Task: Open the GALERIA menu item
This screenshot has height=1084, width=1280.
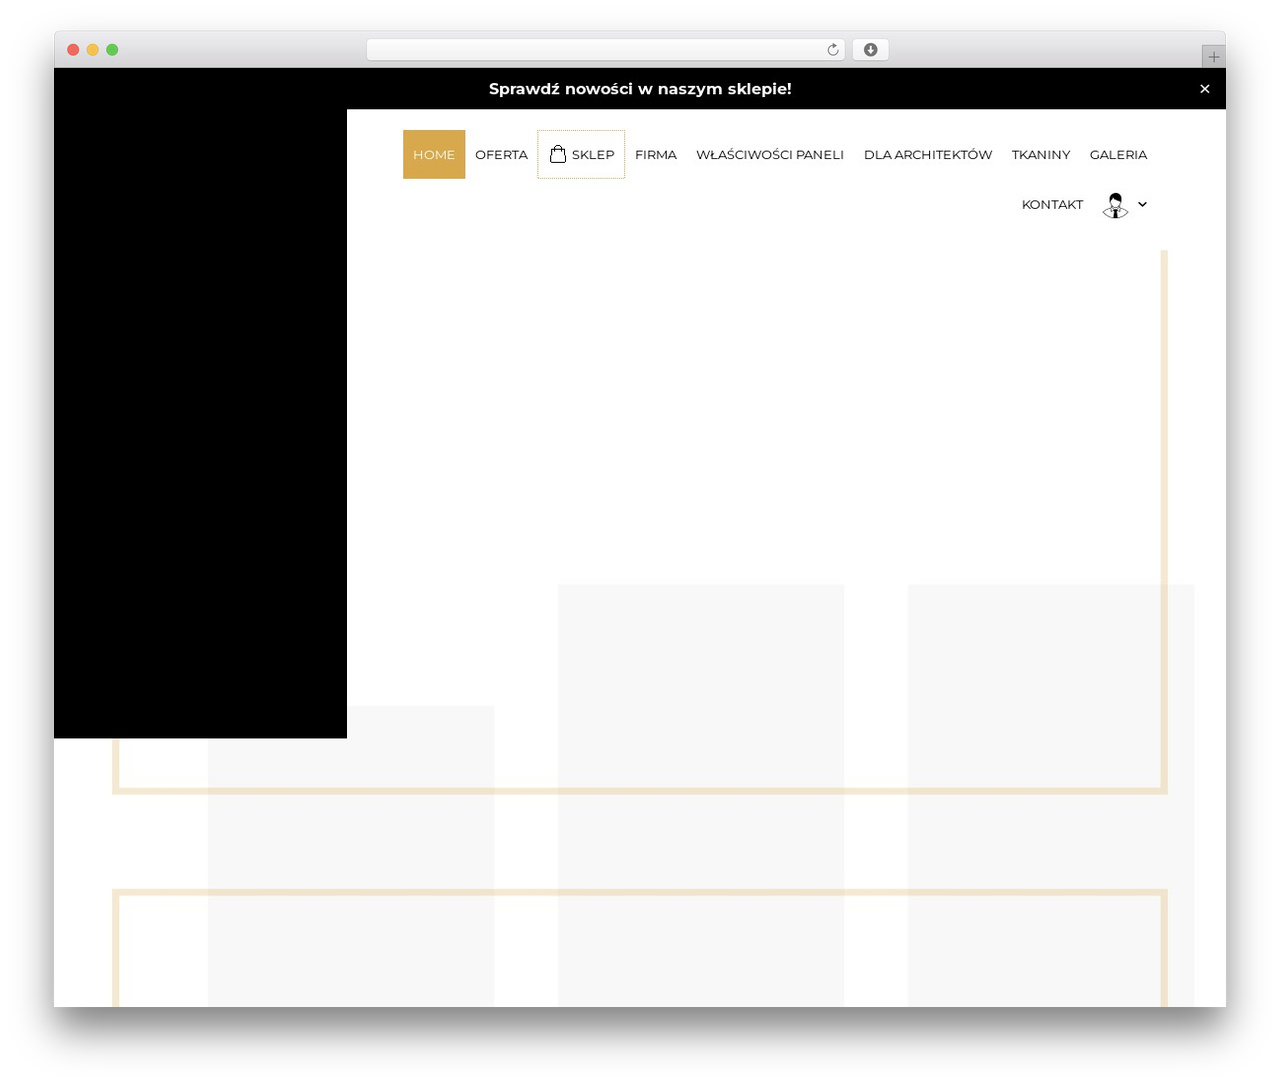Action: click(1118, 154)
